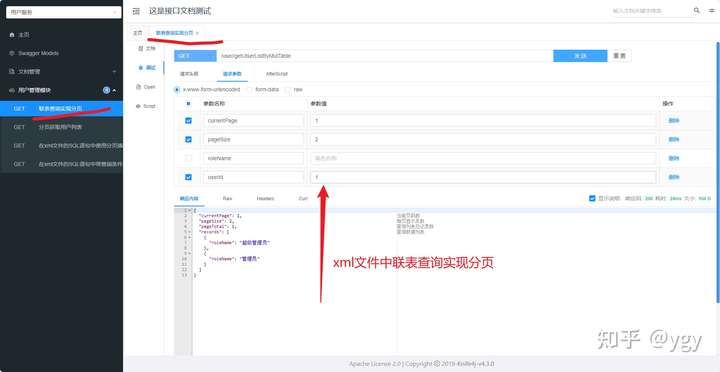Click the document management icon in sidebar
Screen dimensions: 720x372
(x=12, y=72)
